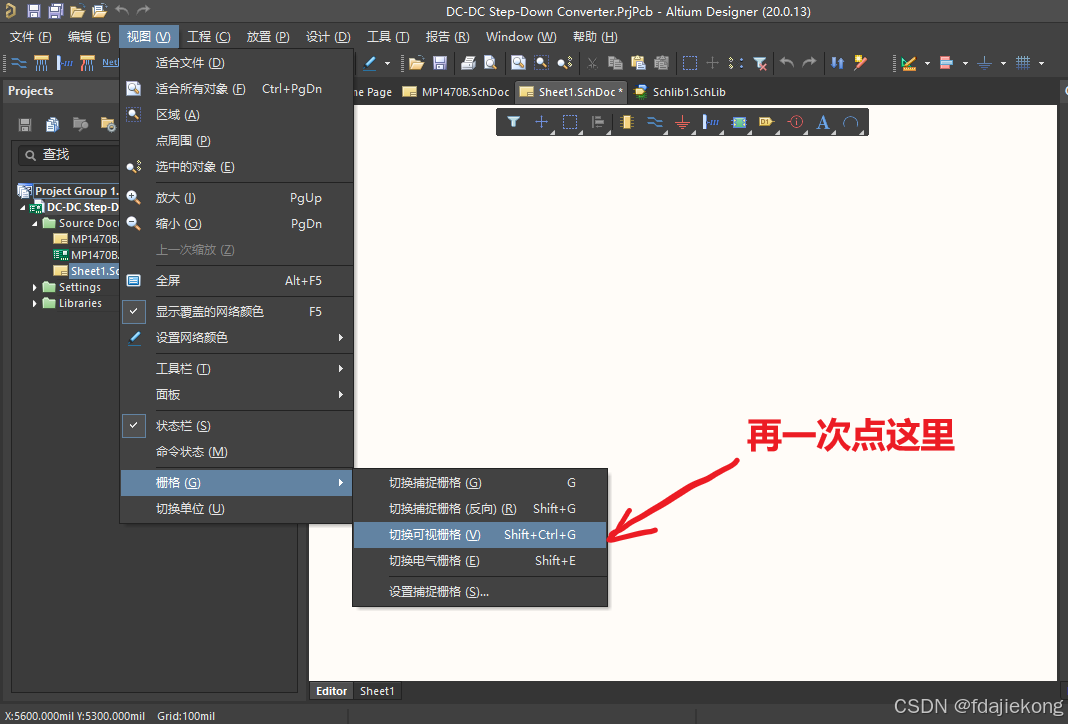1068x724 pixels.
Task: Click the save disk icon in main toolbar
Action: point(440,63)
